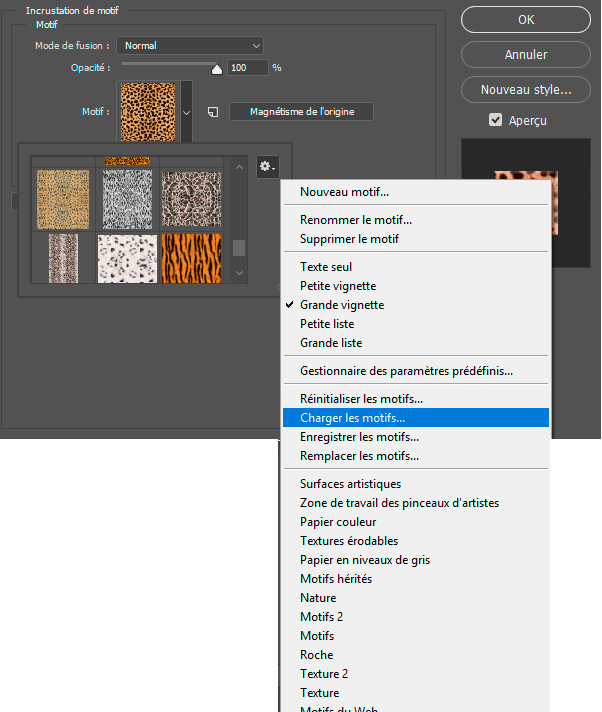Switch view to Petite vignette
The image size is (602, 712).
(x=338, y=286)
